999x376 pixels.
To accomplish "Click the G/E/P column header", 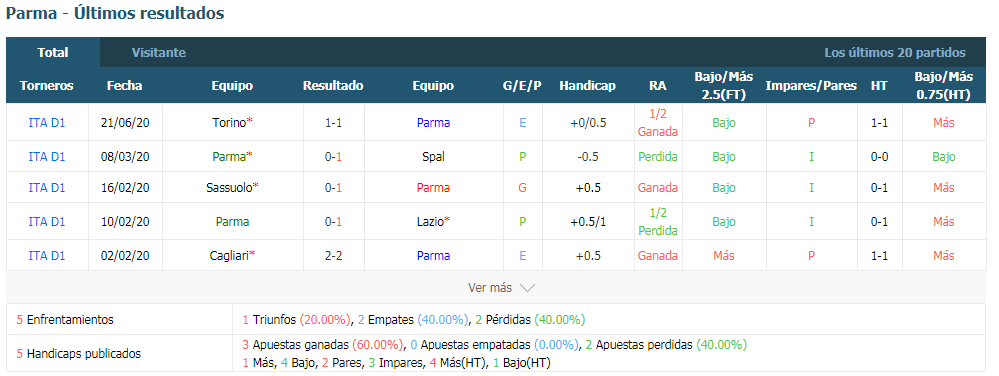I will point(522,85).
